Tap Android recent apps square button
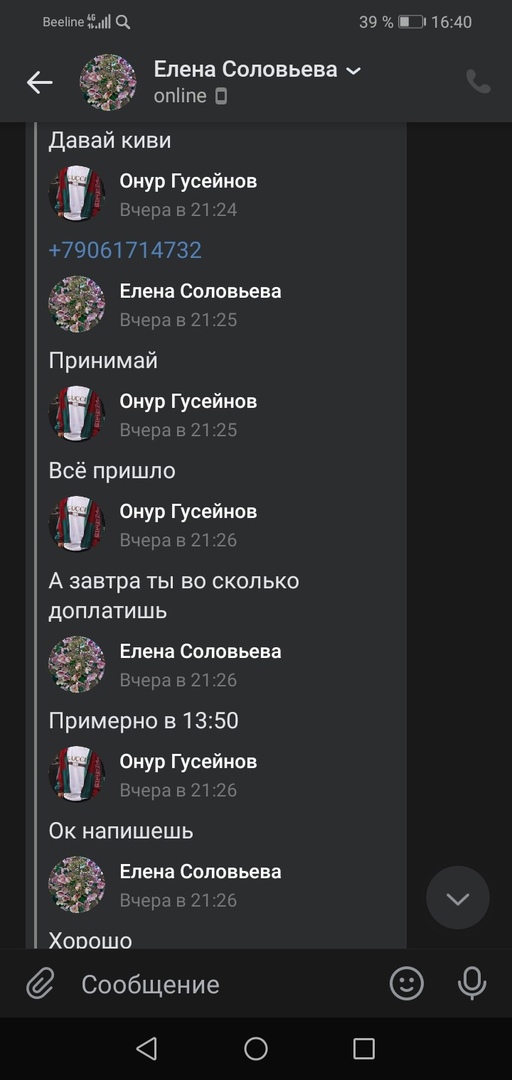Screen dimensions: 512x1080 click(x=364, y=1048)
